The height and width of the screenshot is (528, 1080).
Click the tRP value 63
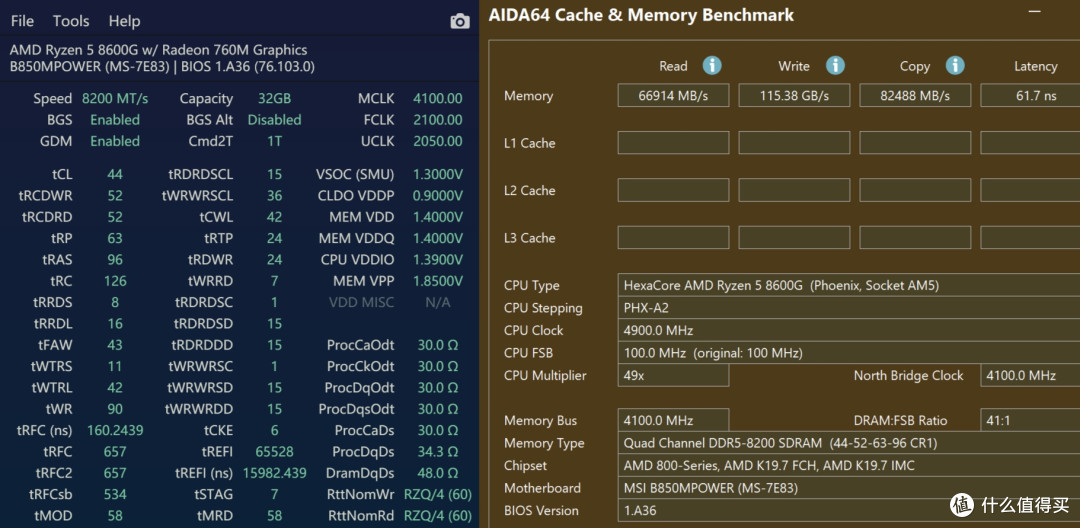[115, 238]
